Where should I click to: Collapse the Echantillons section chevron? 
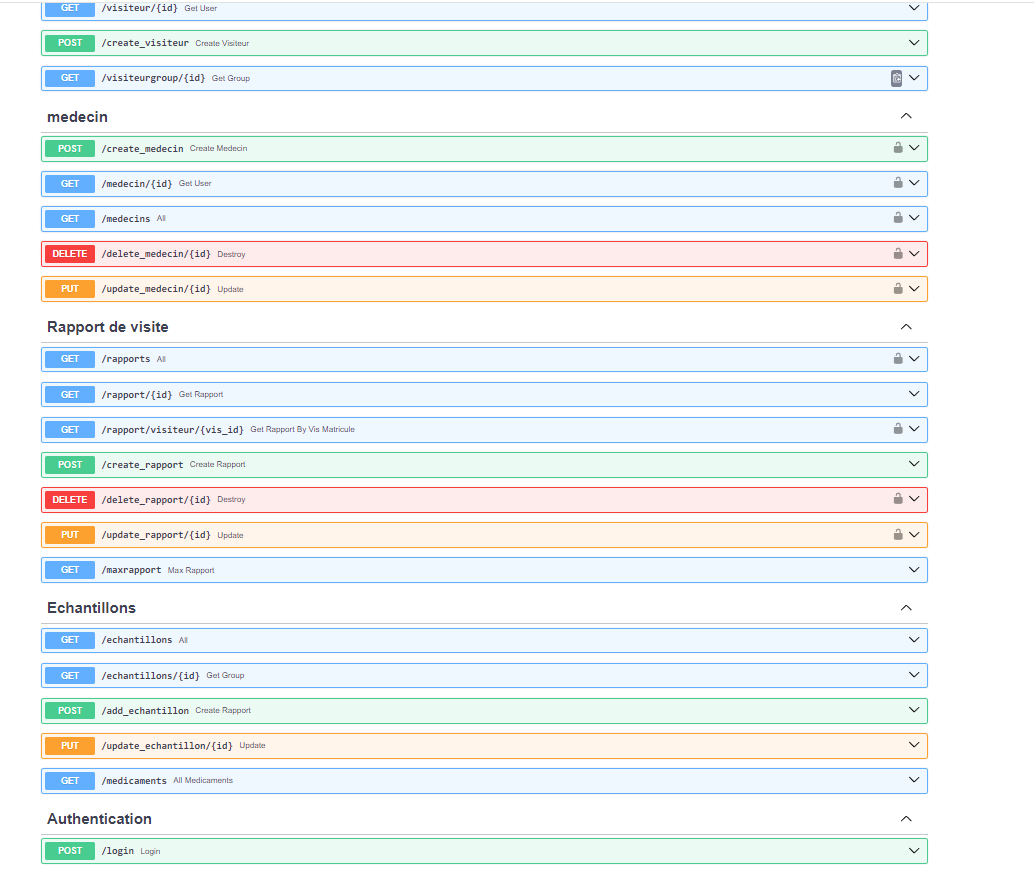[906, 608]
